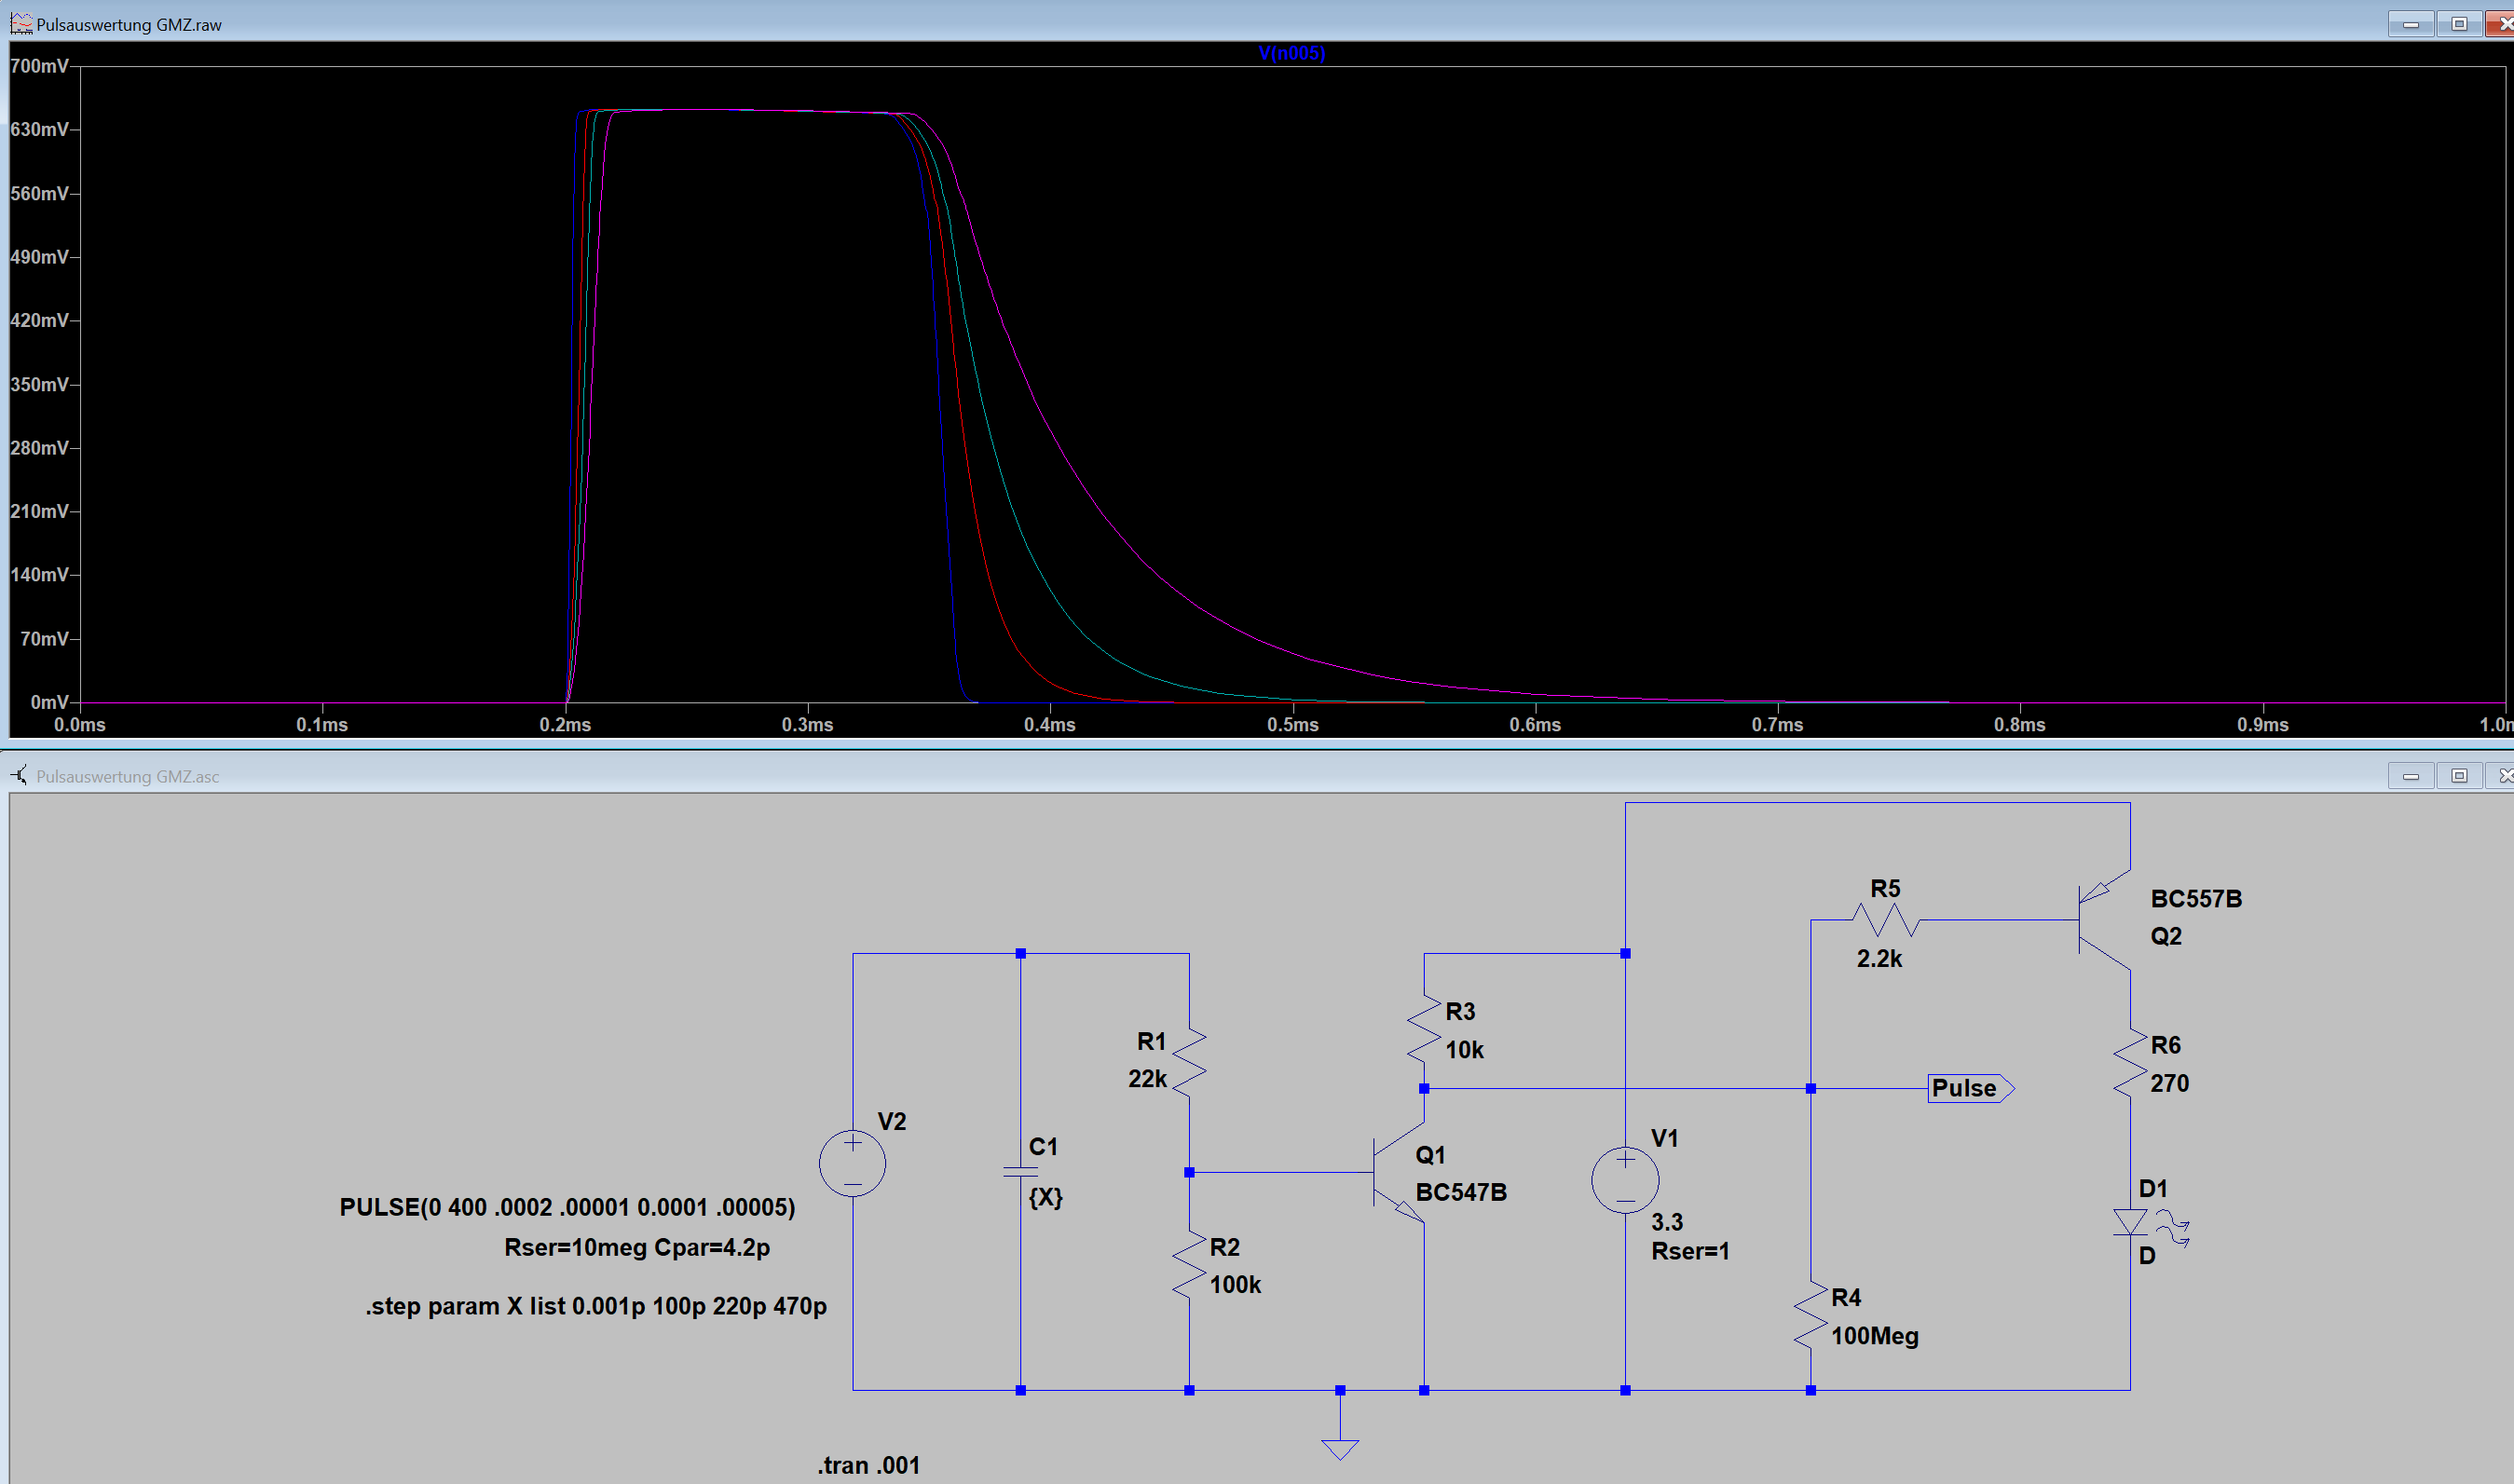
Task: Click the 700mV label on vertical axis
Action: (39, 66)
